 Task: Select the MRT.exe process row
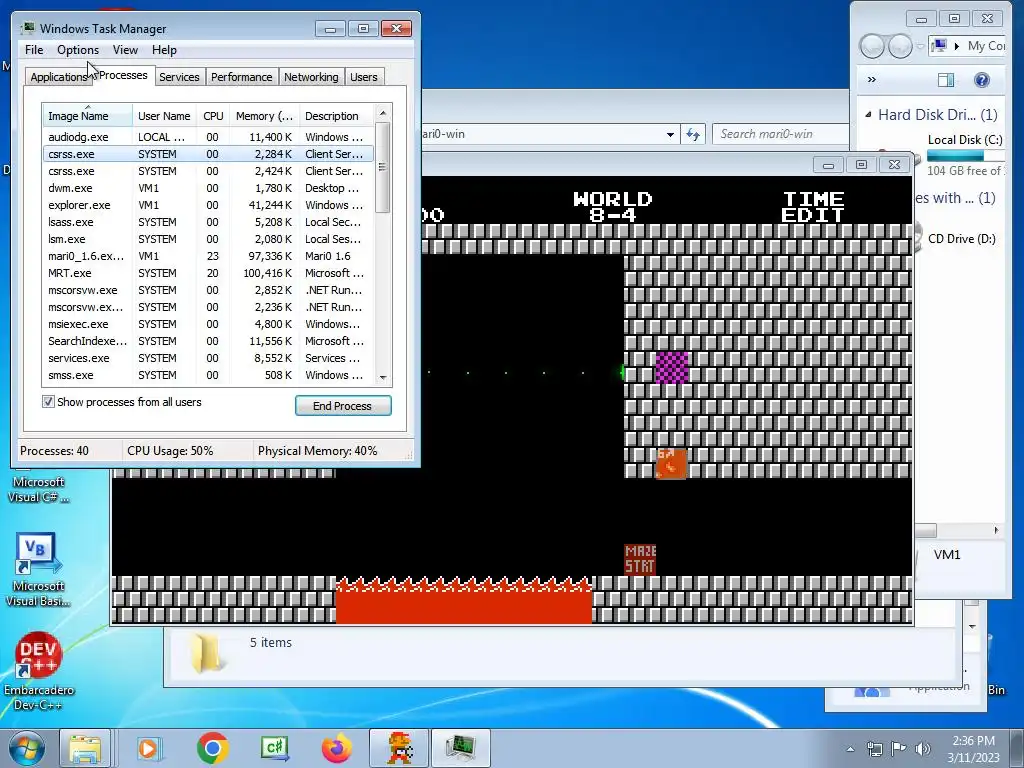[208, 273]
